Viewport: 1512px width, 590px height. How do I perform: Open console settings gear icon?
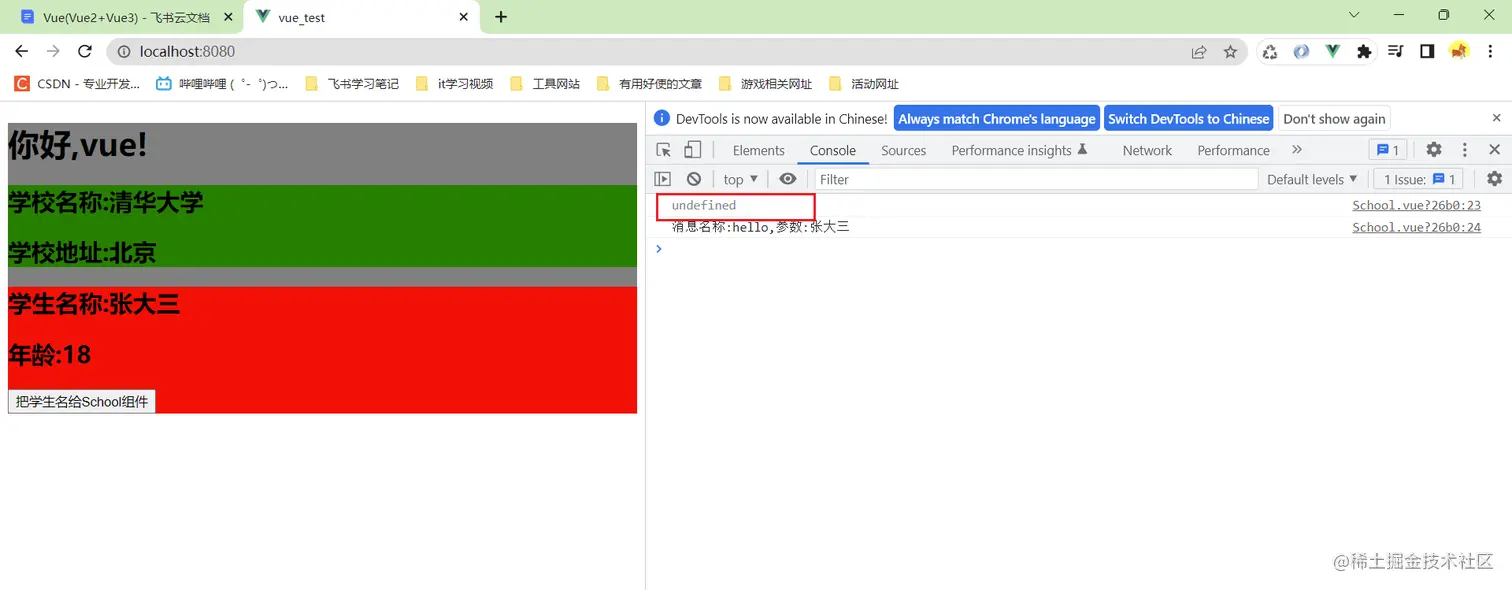coord(1494,179)
